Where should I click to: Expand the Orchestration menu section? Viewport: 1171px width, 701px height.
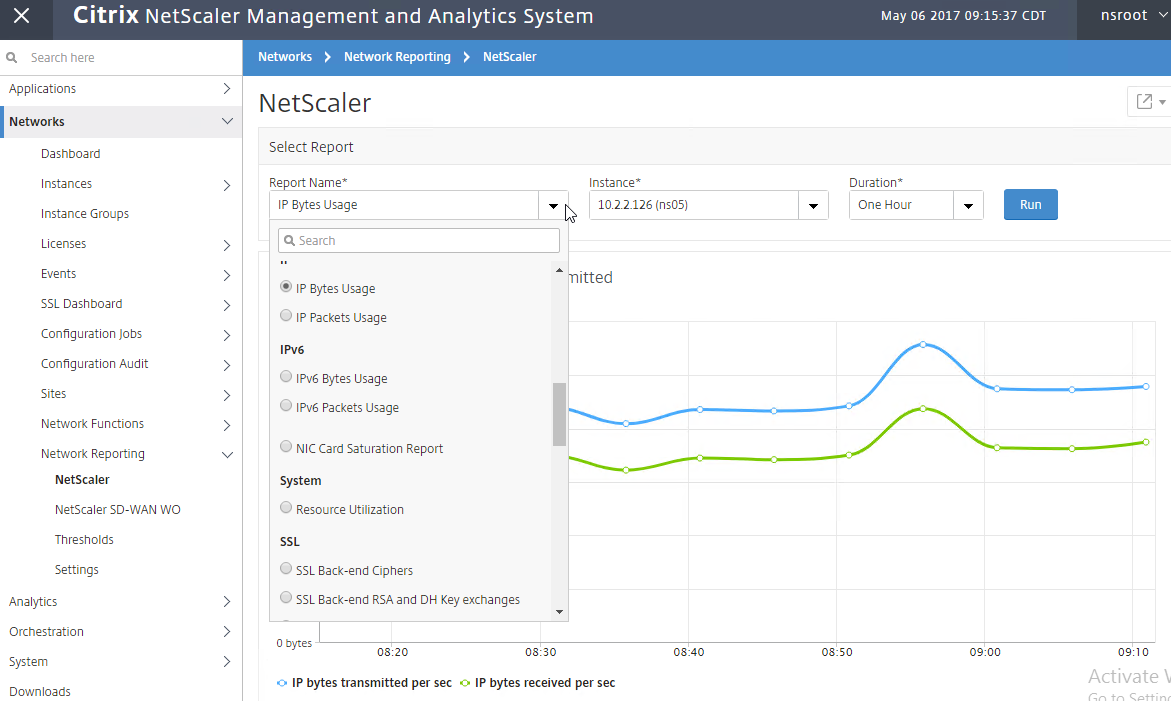point(227,632)
